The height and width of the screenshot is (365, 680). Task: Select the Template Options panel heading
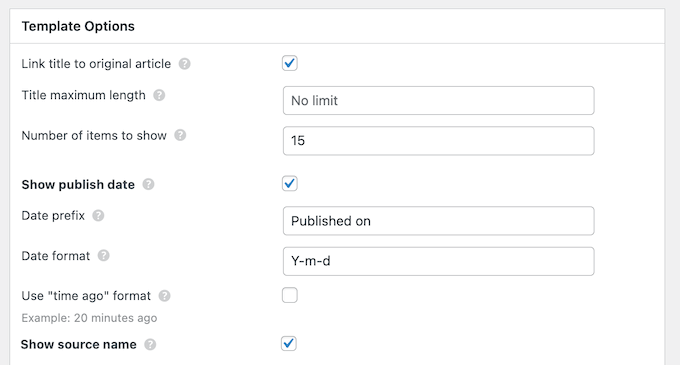[x=78, y=26]
